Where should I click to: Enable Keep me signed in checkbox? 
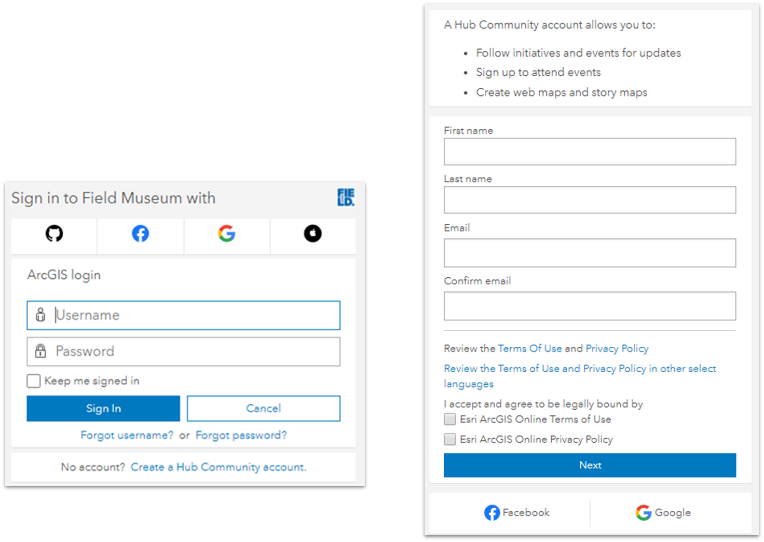click(x=34, y=381)
